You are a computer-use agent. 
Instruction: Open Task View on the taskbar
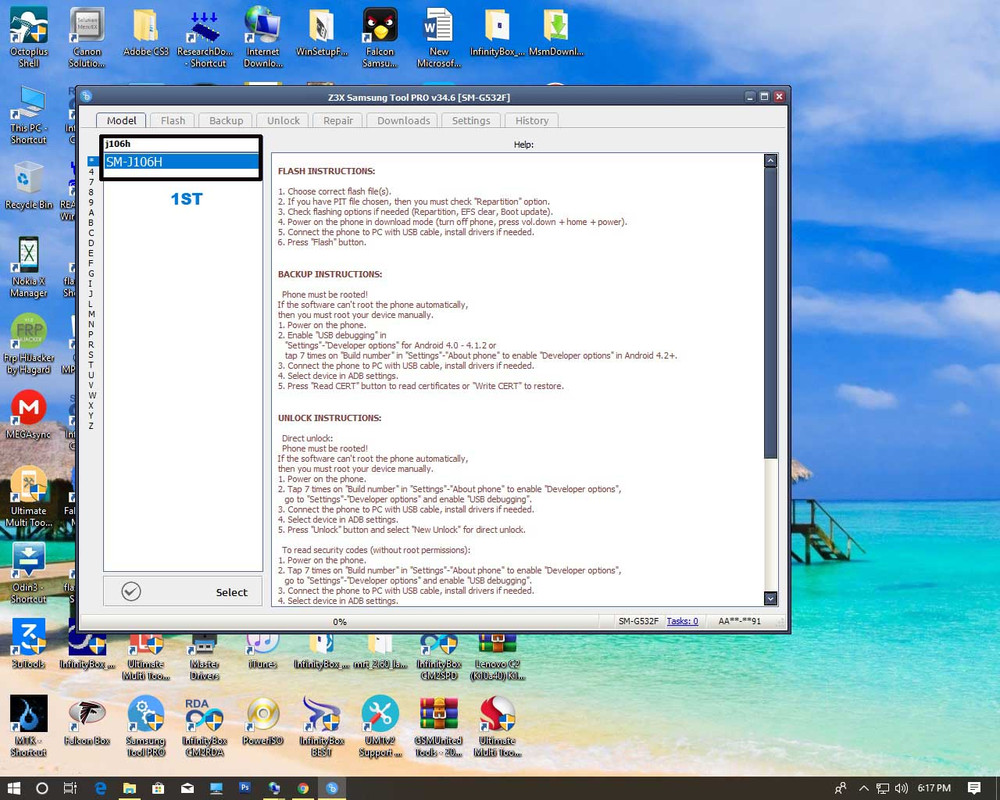[x=70, y=789]
